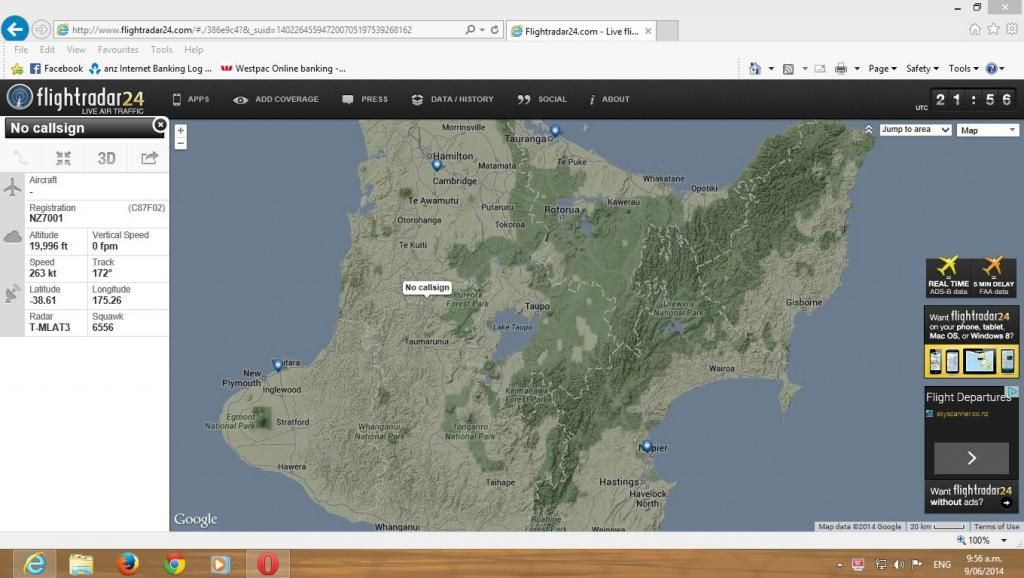
Task: Zoom out the map with minus button
Action: [180, 144]
